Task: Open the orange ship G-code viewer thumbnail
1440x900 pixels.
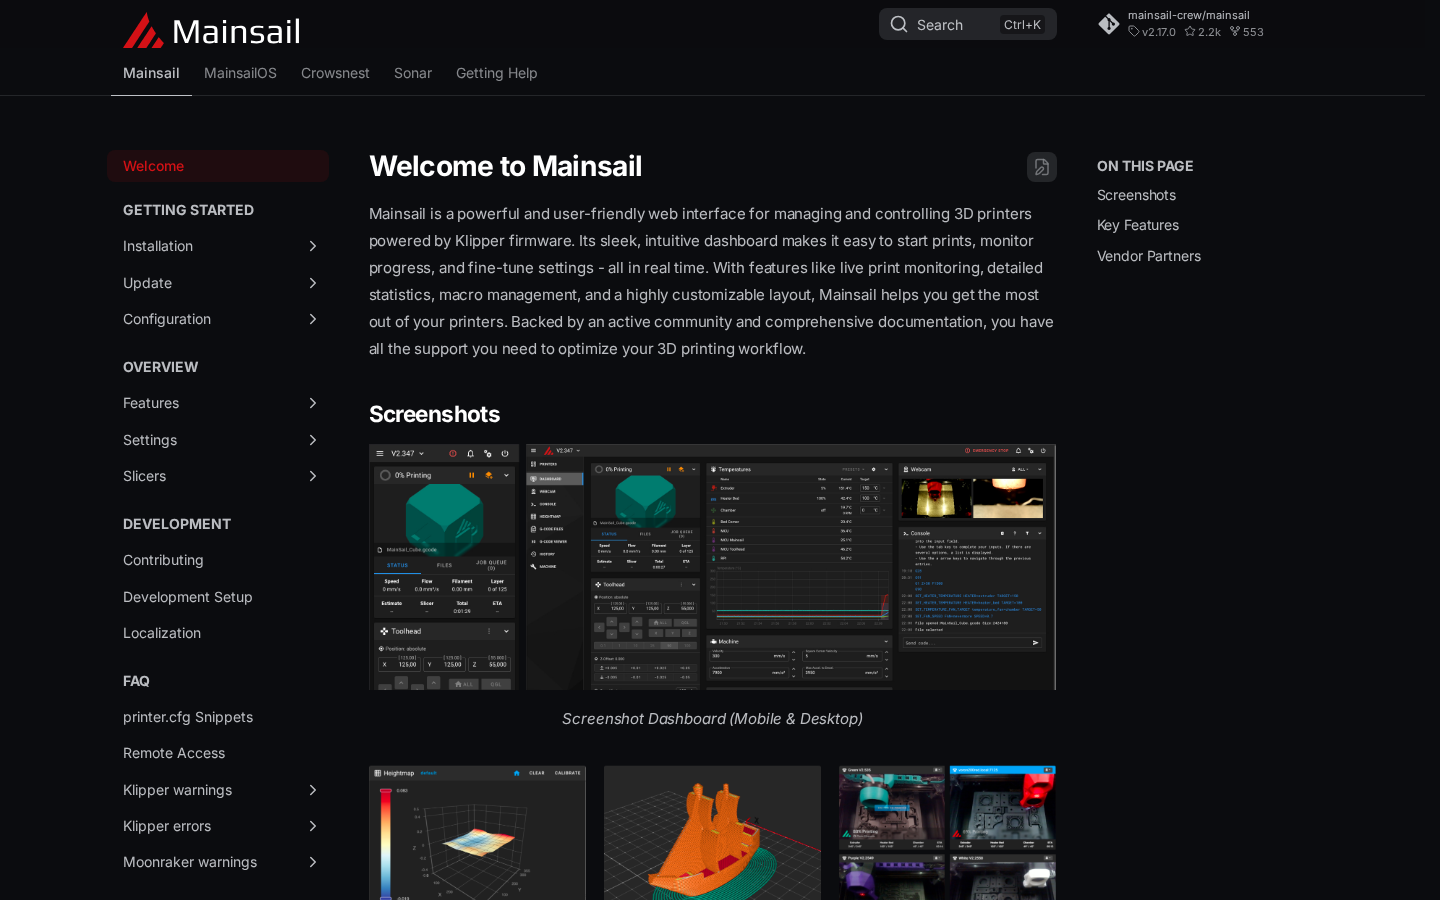Action: click(x=712, y=833)
